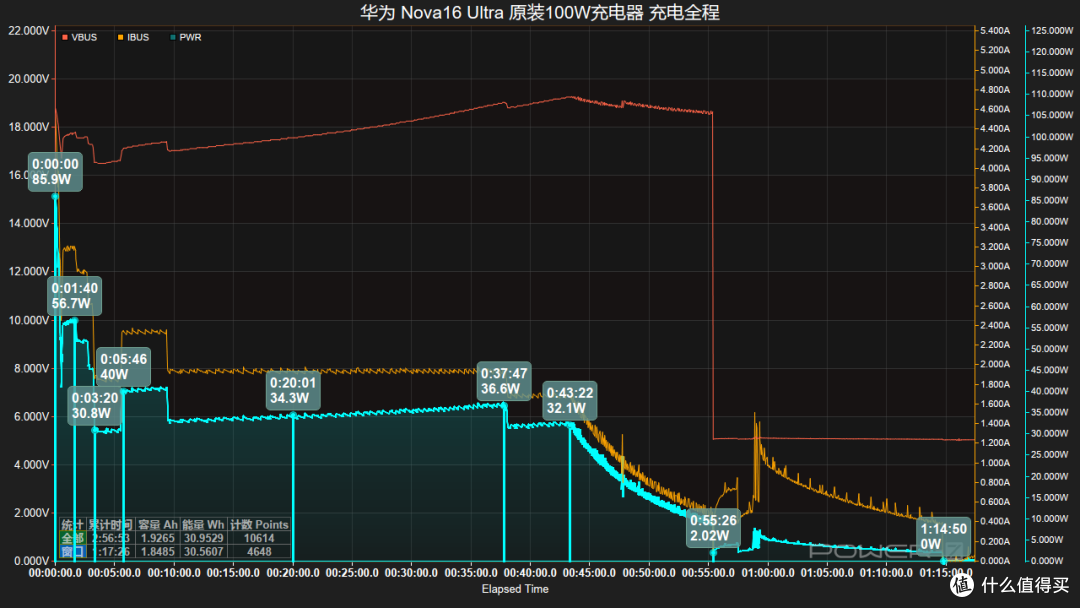
Task: Click the 00:45:00.0 time axis tick
Action: click(590, 573)
